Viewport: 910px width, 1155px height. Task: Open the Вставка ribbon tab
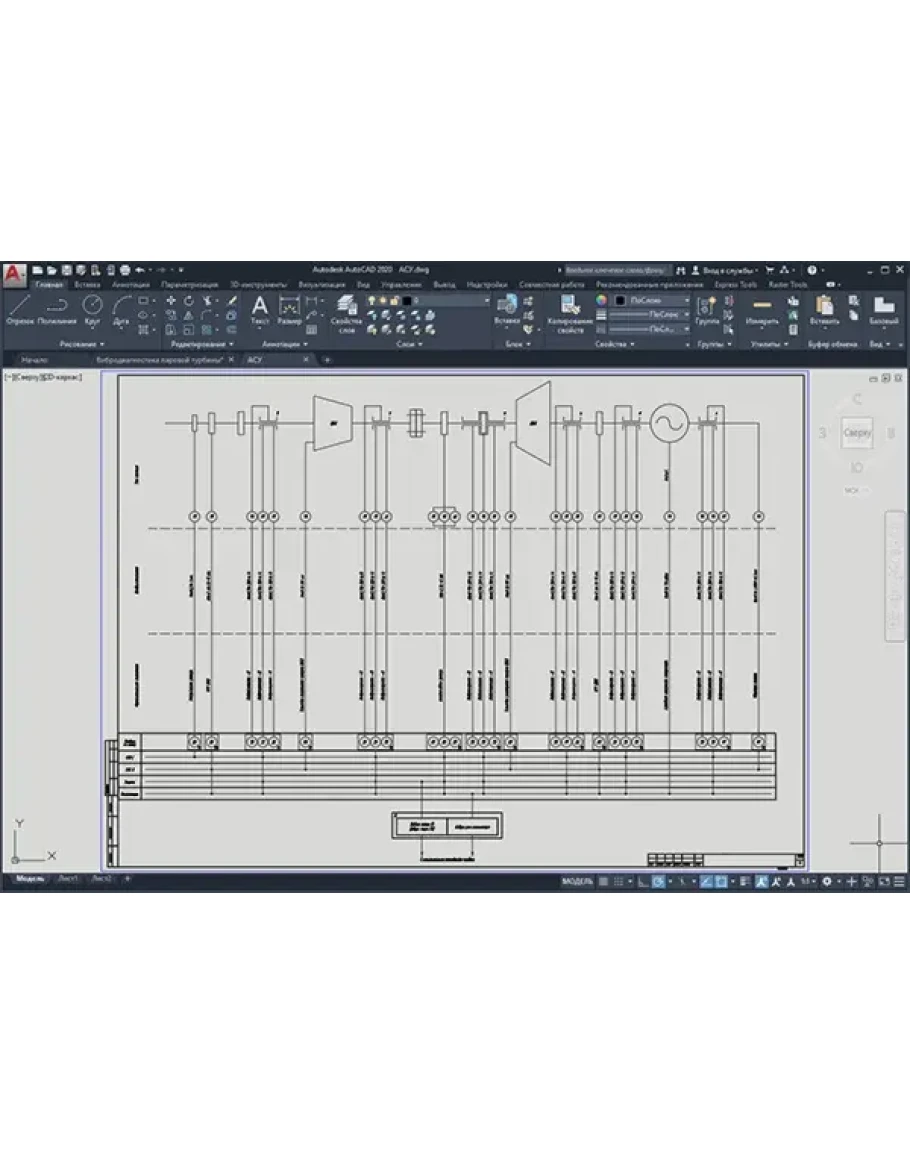tap(87, 284)
